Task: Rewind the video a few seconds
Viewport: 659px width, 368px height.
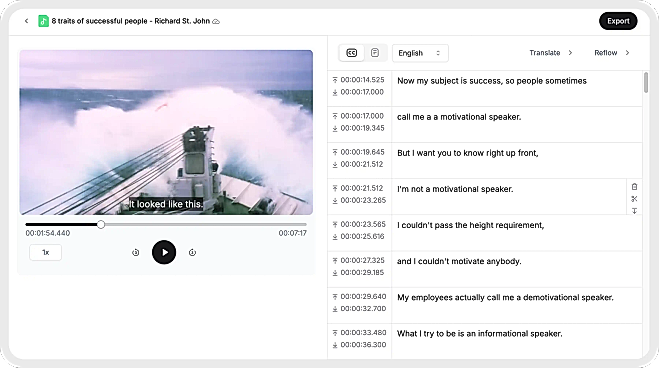Action: [x=135, y=252]
